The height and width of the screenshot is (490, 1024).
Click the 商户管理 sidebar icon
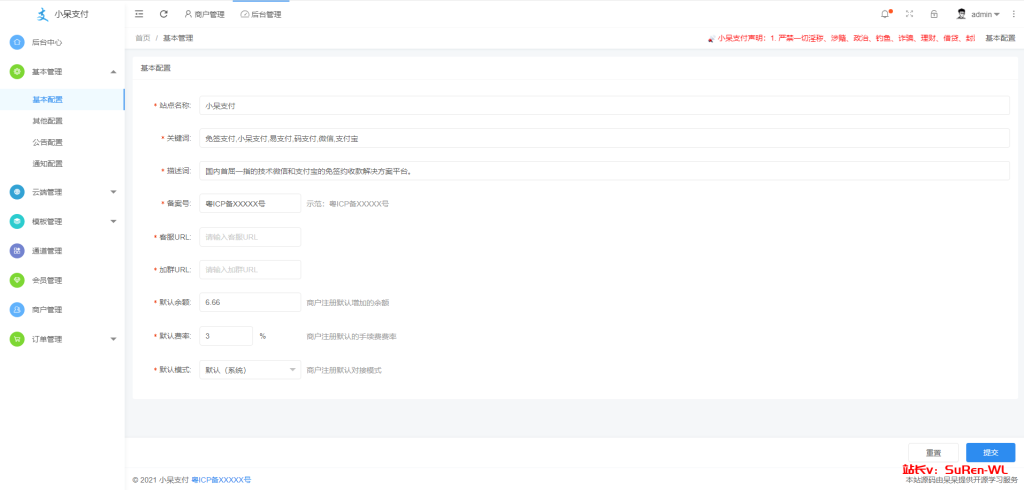coord(17,310)
